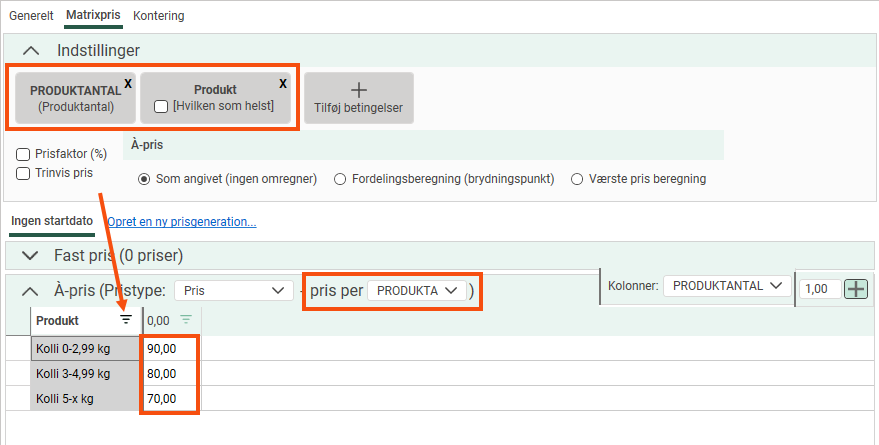Collapse the Indstillinger section chevron

(x=31, y=50)
